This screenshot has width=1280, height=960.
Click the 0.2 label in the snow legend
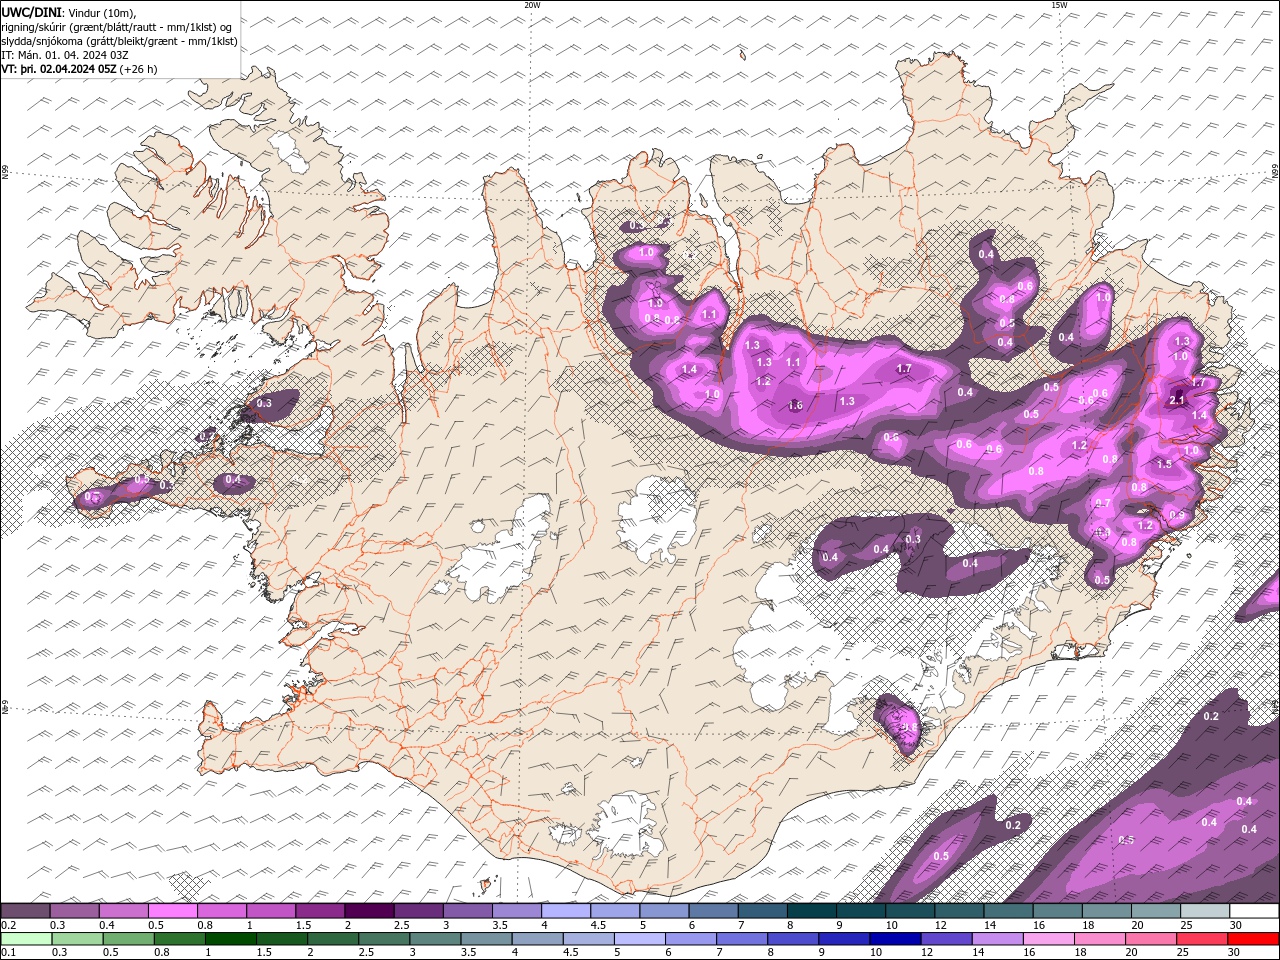(x=7, y=925)
